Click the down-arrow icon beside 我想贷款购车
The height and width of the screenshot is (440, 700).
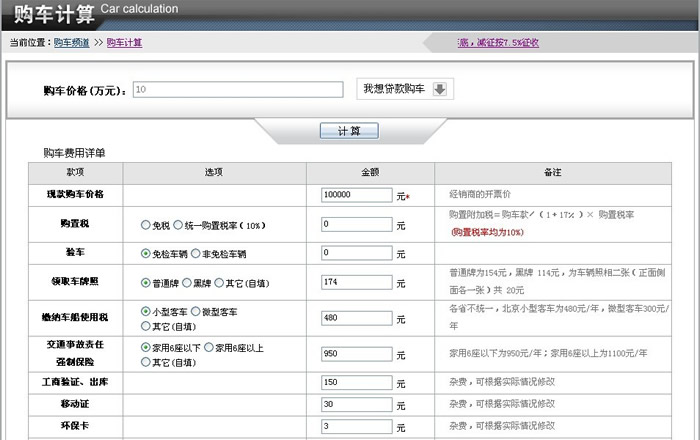441,89
